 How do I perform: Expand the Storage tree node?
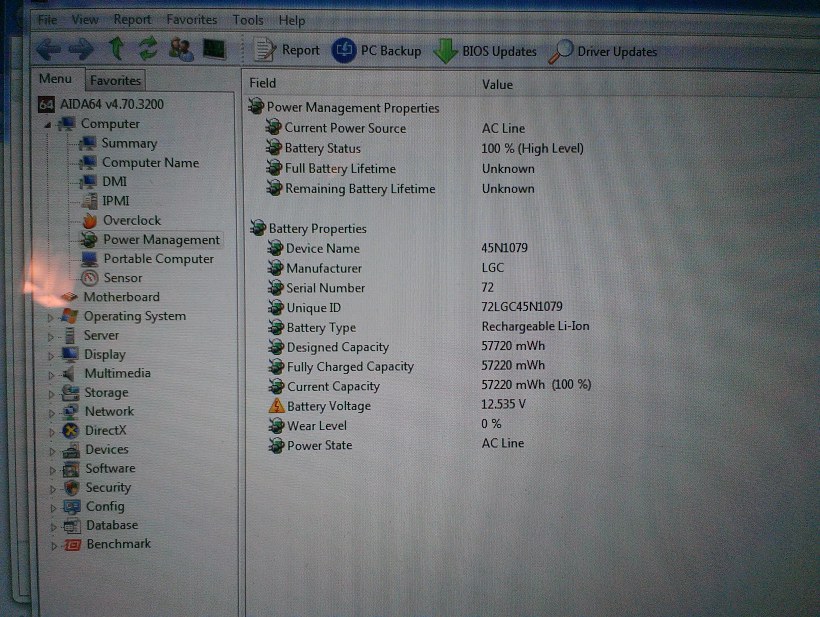pyautogui.click(x=51, y=393)
